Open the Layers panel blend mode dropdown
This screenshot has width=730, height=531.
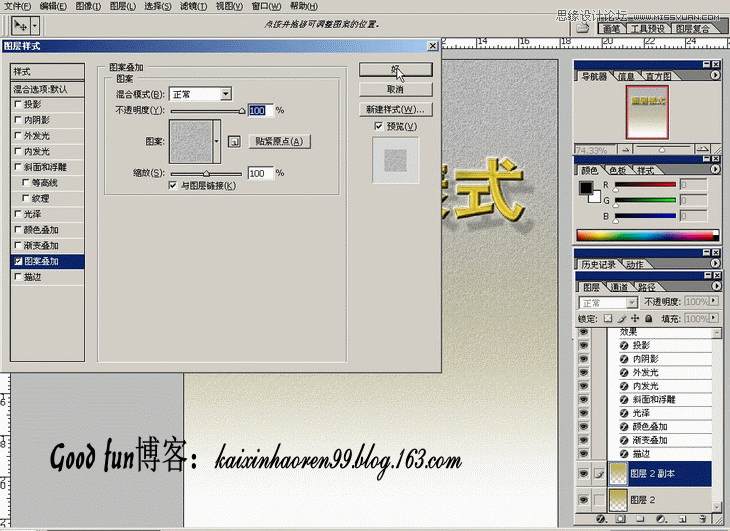608,303
